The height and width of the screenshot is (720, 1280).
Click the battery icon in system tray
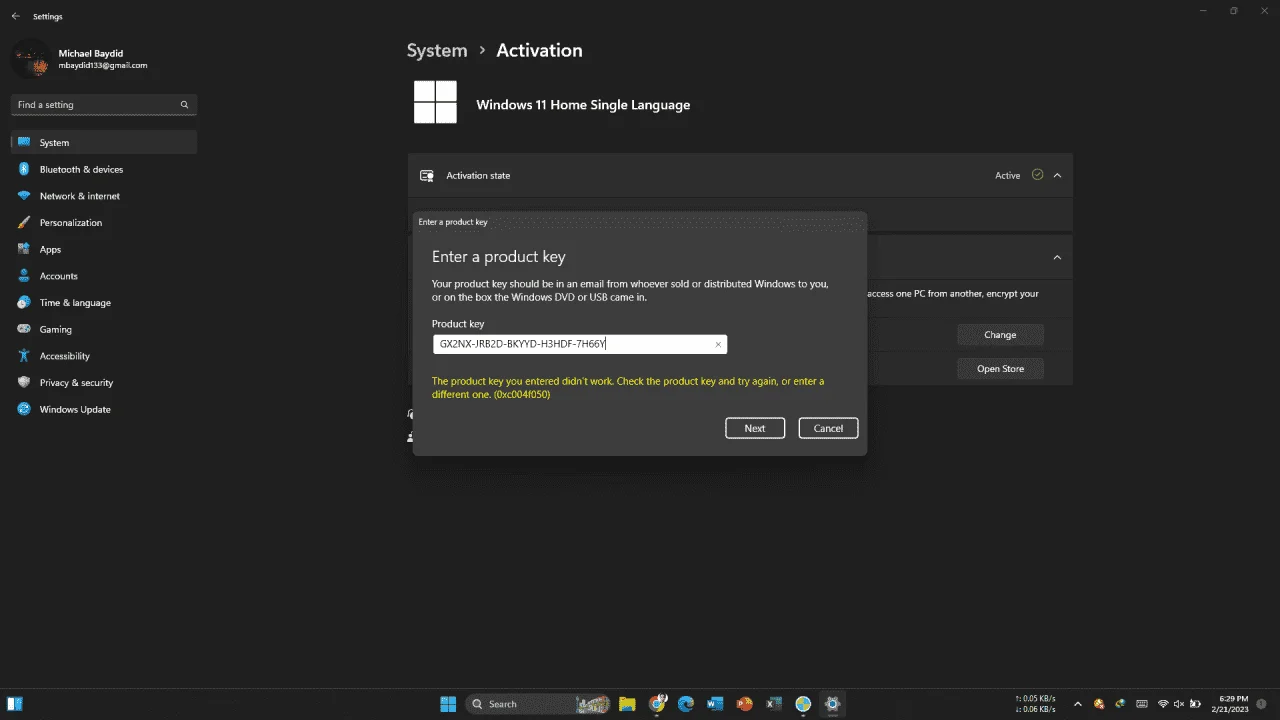tap(1197, 704)
